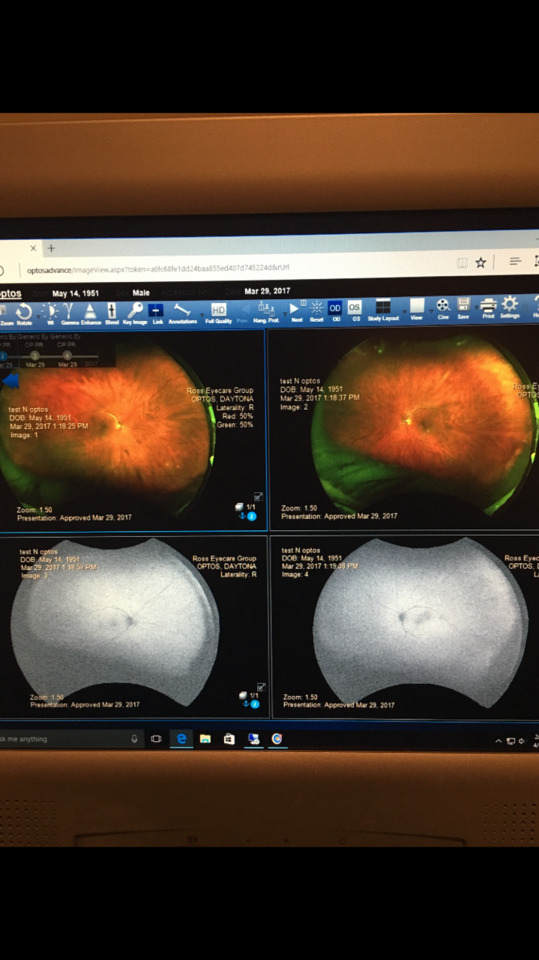Screen dimensions: 539x960
Task: Click the Cortana microphone icon
Action: pos(134,739)
